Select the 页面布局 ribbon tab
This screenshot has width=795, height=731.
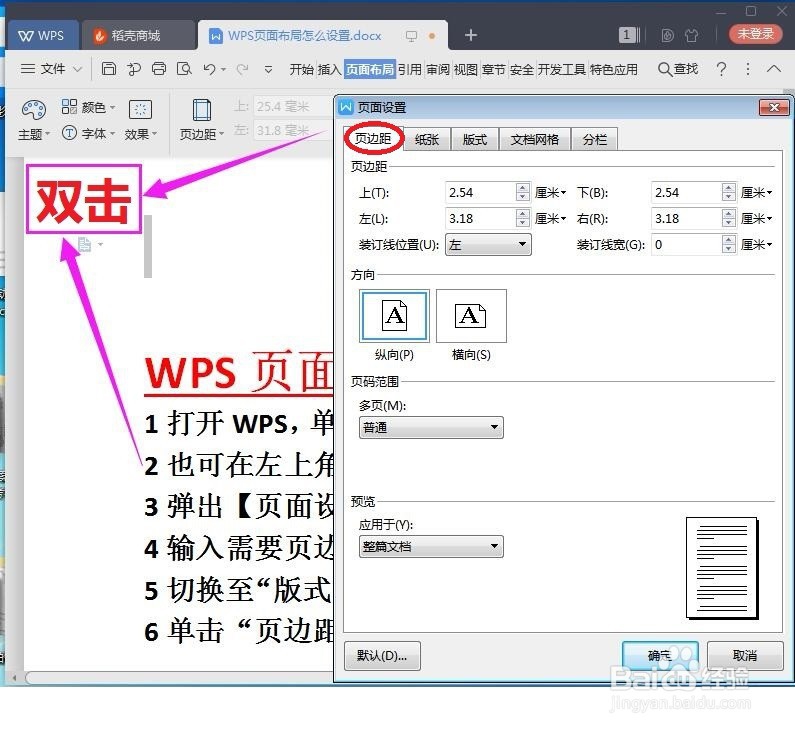point(370,69)
